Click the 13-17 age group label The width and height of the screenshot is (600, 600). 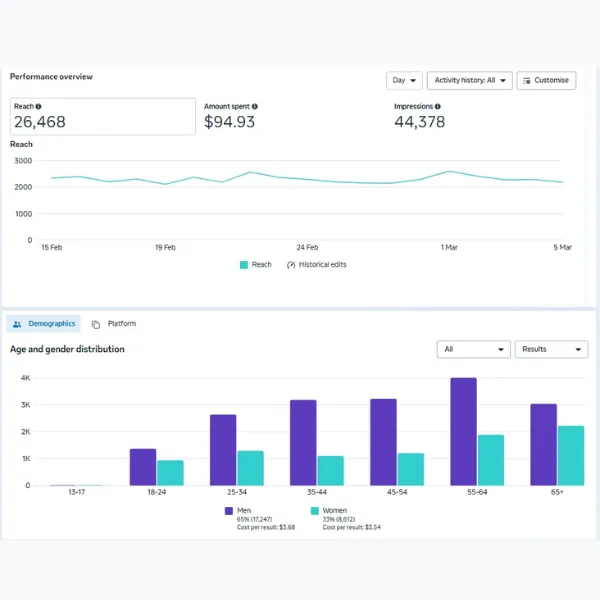[77, 492]
